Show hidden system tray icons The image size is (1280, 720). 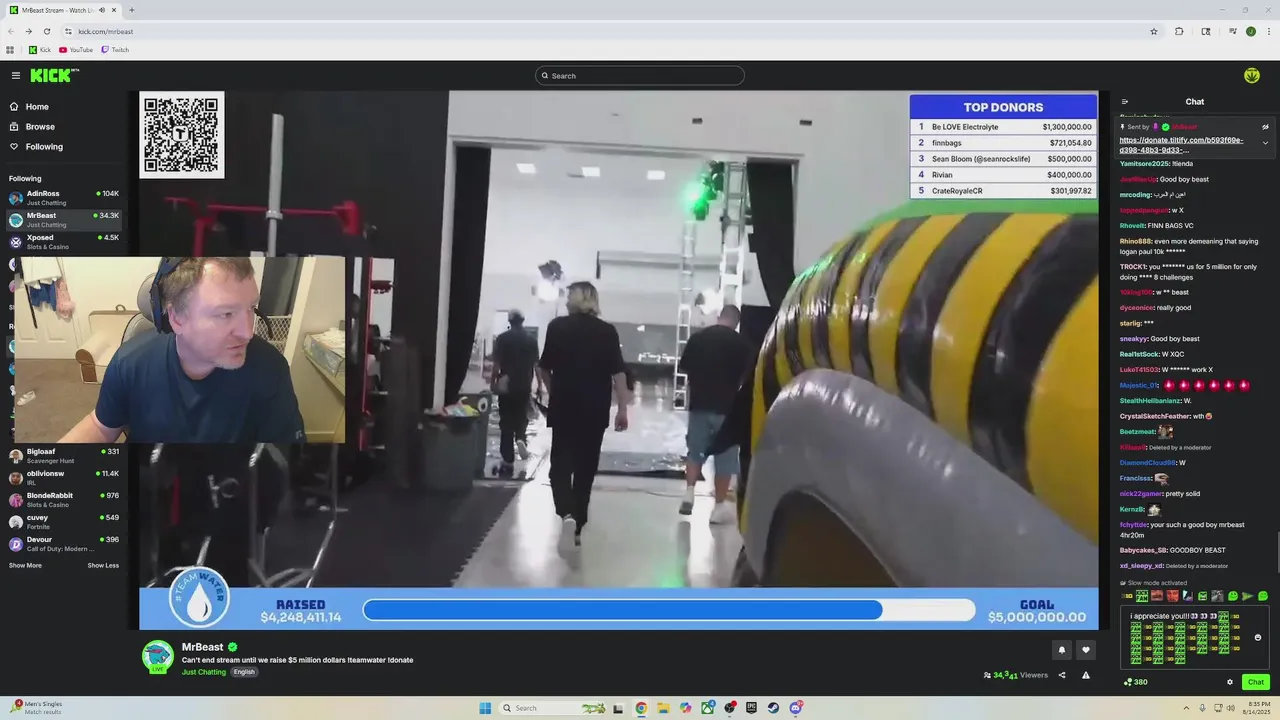tap(1188, 708)
